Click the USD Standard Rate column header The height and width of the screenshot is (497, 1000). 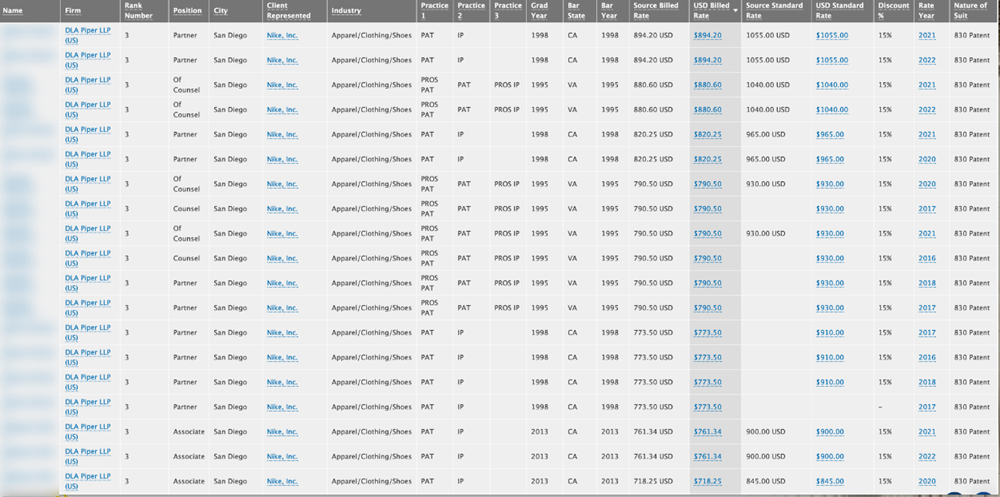pos(839,11)
